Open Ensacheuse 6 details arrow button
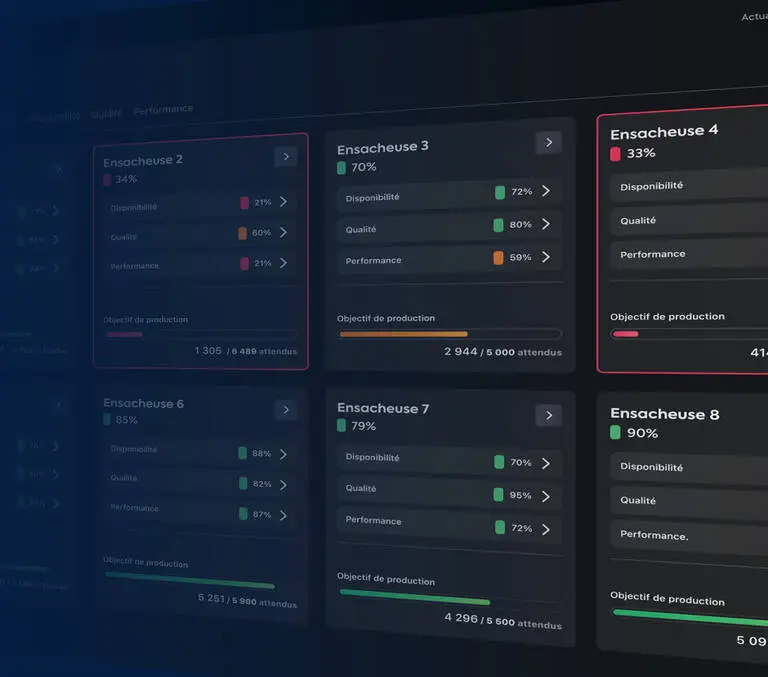Viewport: 768px width, 677px height. (286, 410)
